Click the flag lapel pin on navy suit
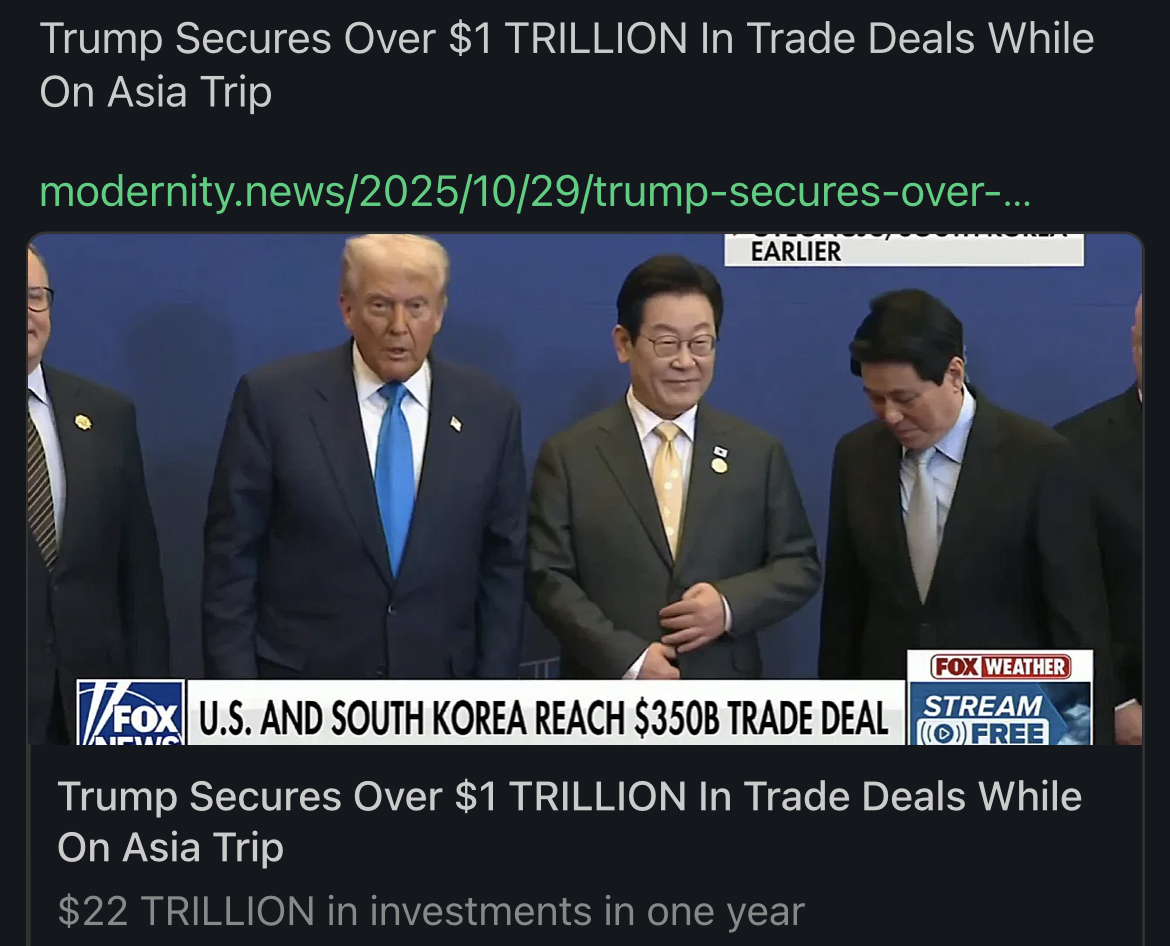Screen dimensions: 1170x946 point(456,424)
